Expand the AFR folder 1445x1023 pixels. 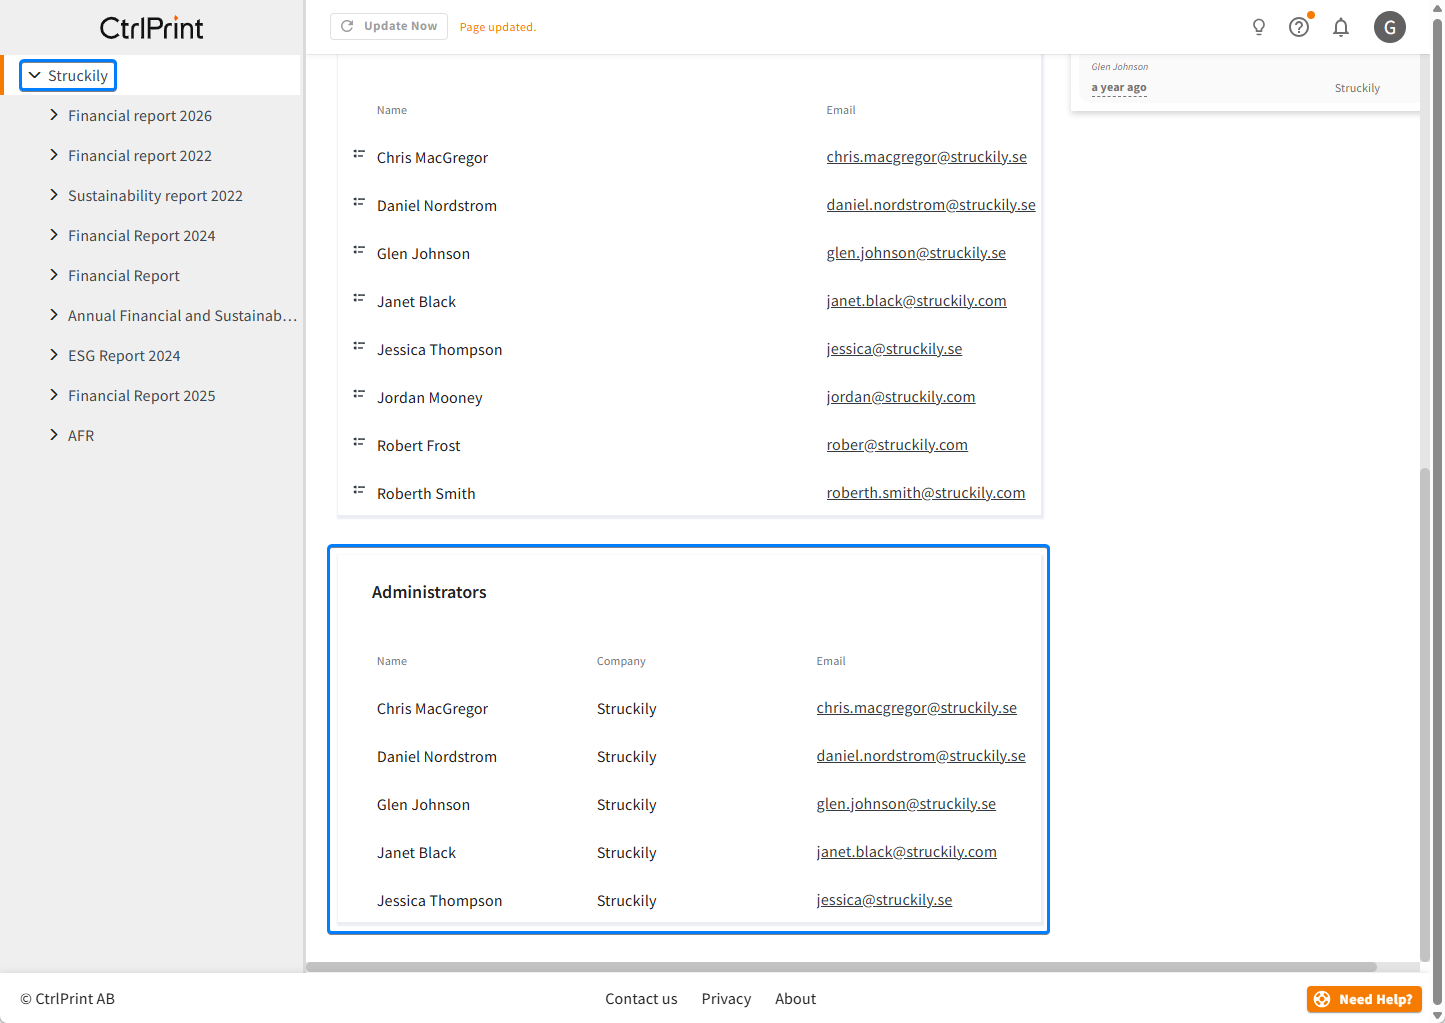(x=54, y=435)
